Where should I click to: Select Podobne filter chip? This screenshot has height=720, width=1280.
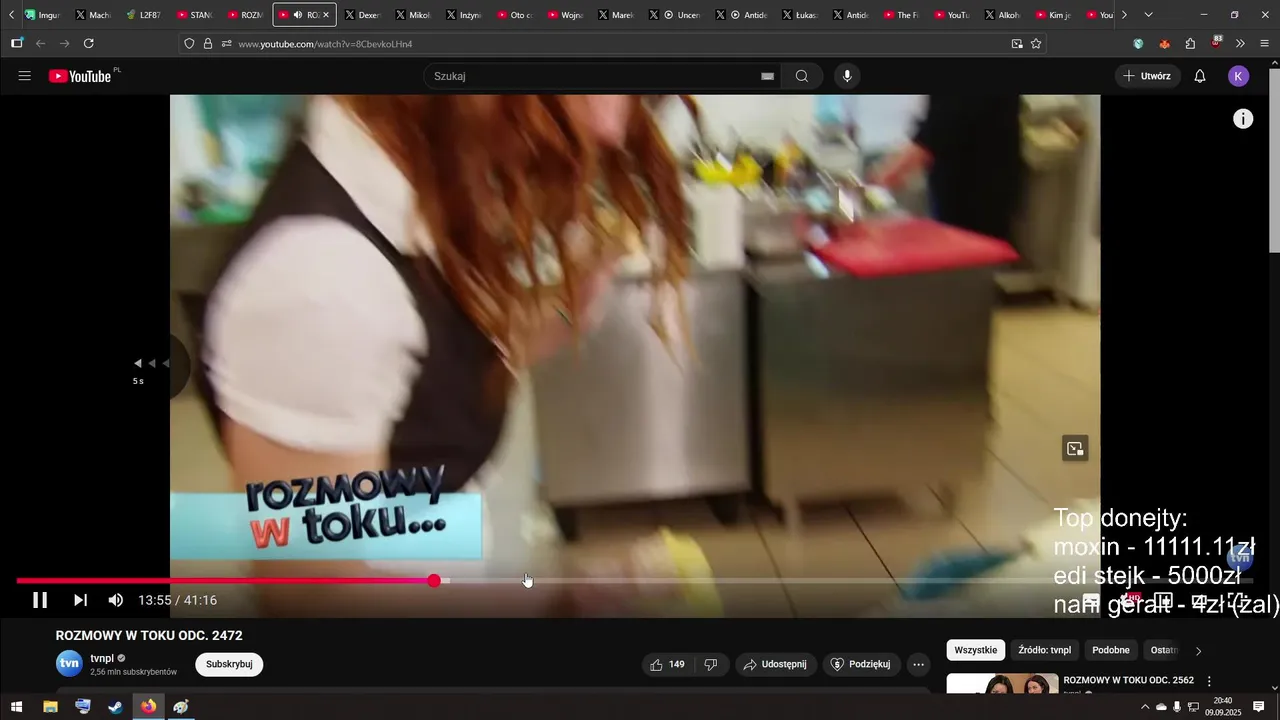click(1111, 650)
